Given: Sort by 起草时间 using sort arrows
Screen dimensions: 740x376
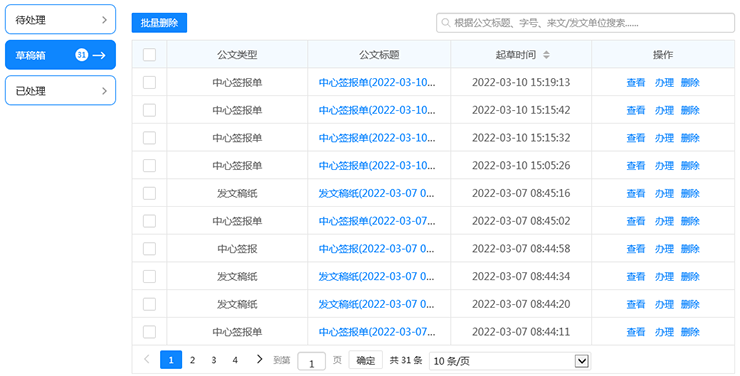Looking at the screenshot, I should [546, 55].
